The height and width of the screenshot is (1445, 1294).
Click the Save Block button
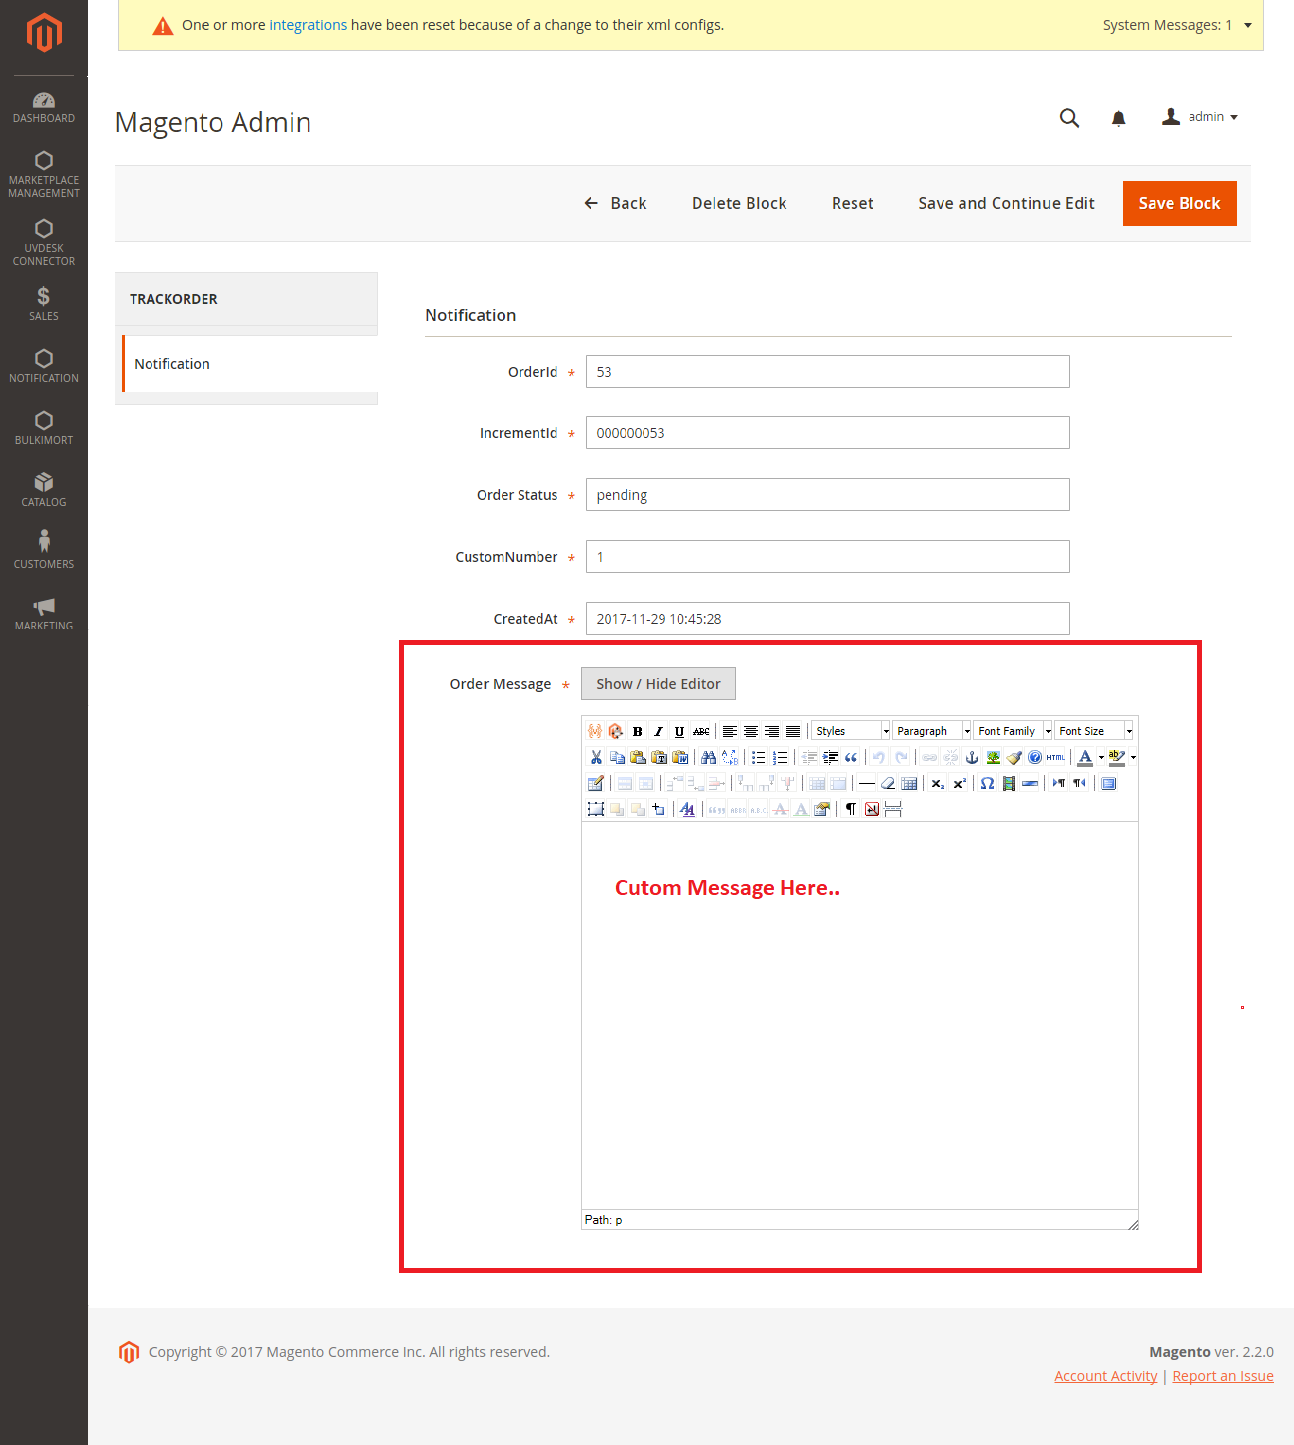tap(1180, 203)
